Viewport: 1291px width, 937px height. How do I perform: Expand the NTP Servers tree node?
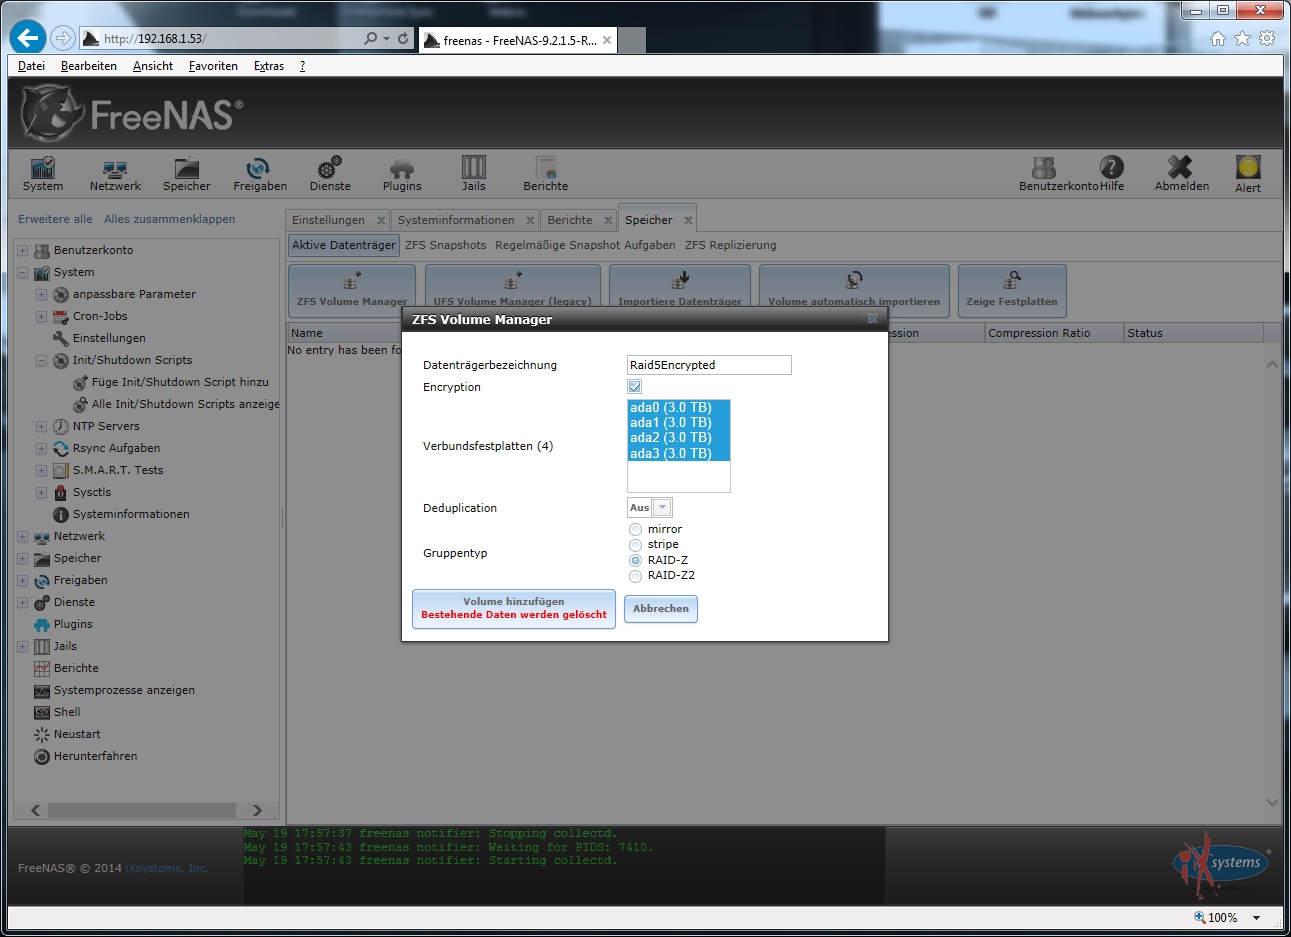click(41, 426)
